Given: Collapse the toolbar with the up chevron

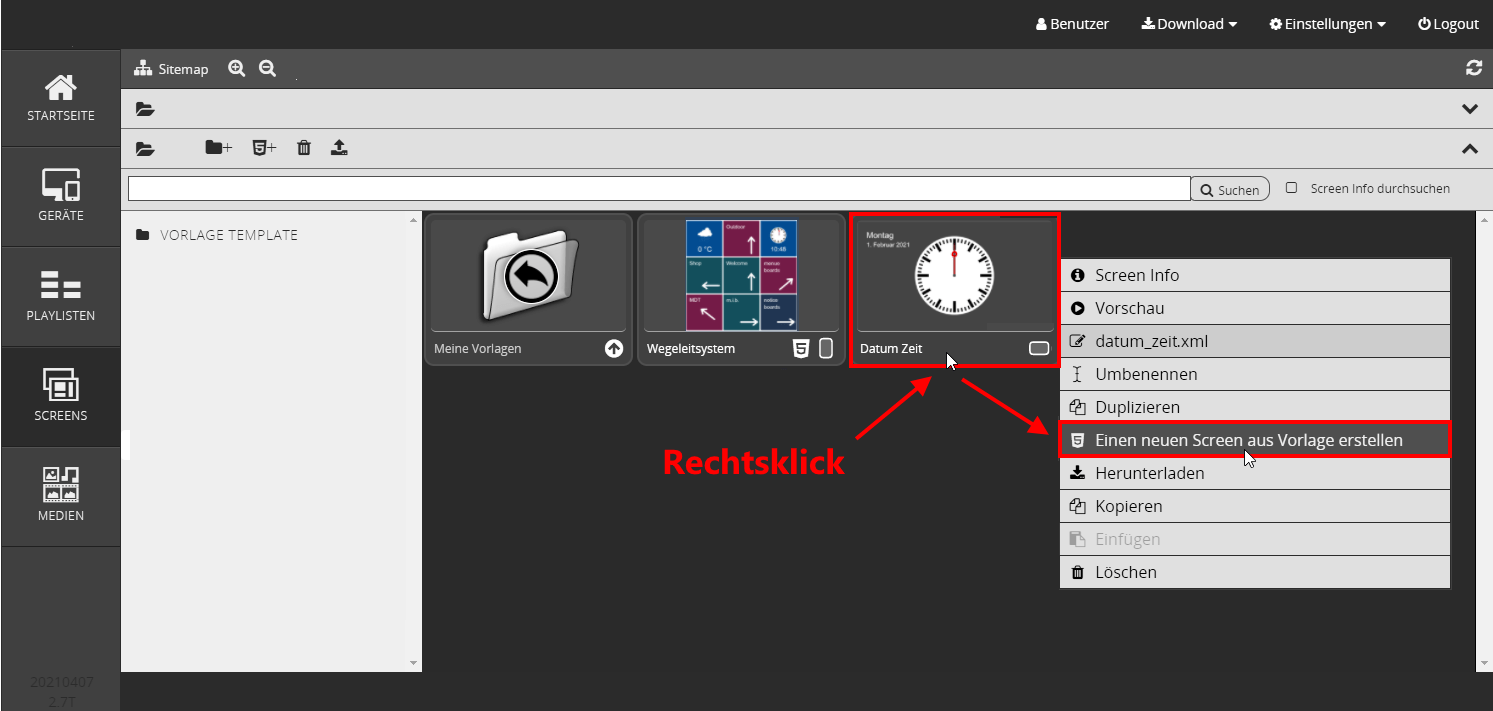Looking at the screenshot, I should 1470,148.
